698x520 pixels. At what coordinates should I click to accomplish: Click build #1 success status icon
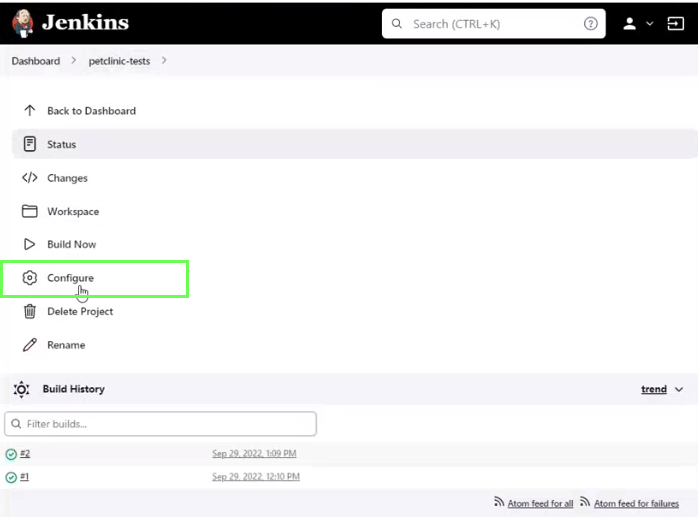pyautogui.click(x=11, y=477)
